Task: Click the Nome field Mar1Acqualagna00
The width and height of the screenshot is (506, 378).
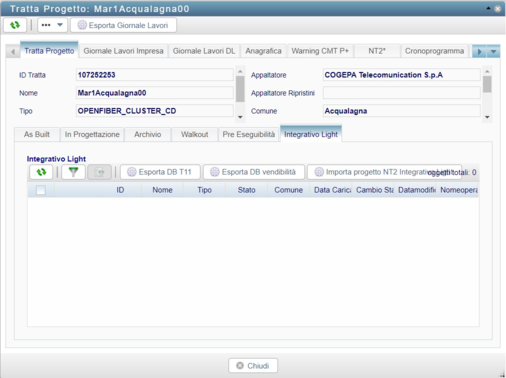Action: tap(155, 93)
